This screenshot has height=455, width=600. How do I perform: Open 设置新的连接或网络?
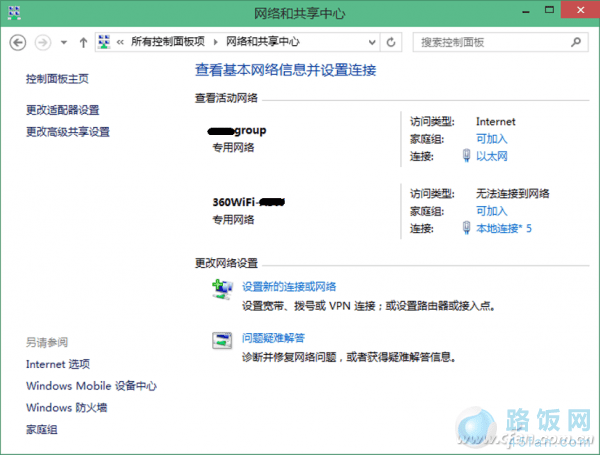[289, 287]
